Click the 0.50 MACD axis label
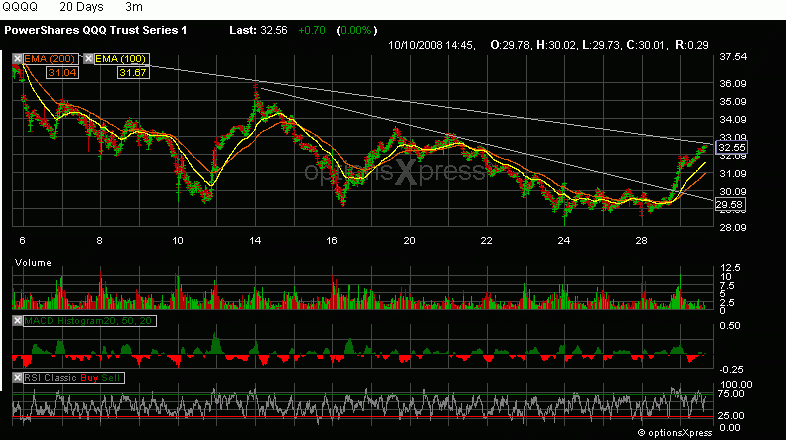786x440 pixels. tap(730, 326)
